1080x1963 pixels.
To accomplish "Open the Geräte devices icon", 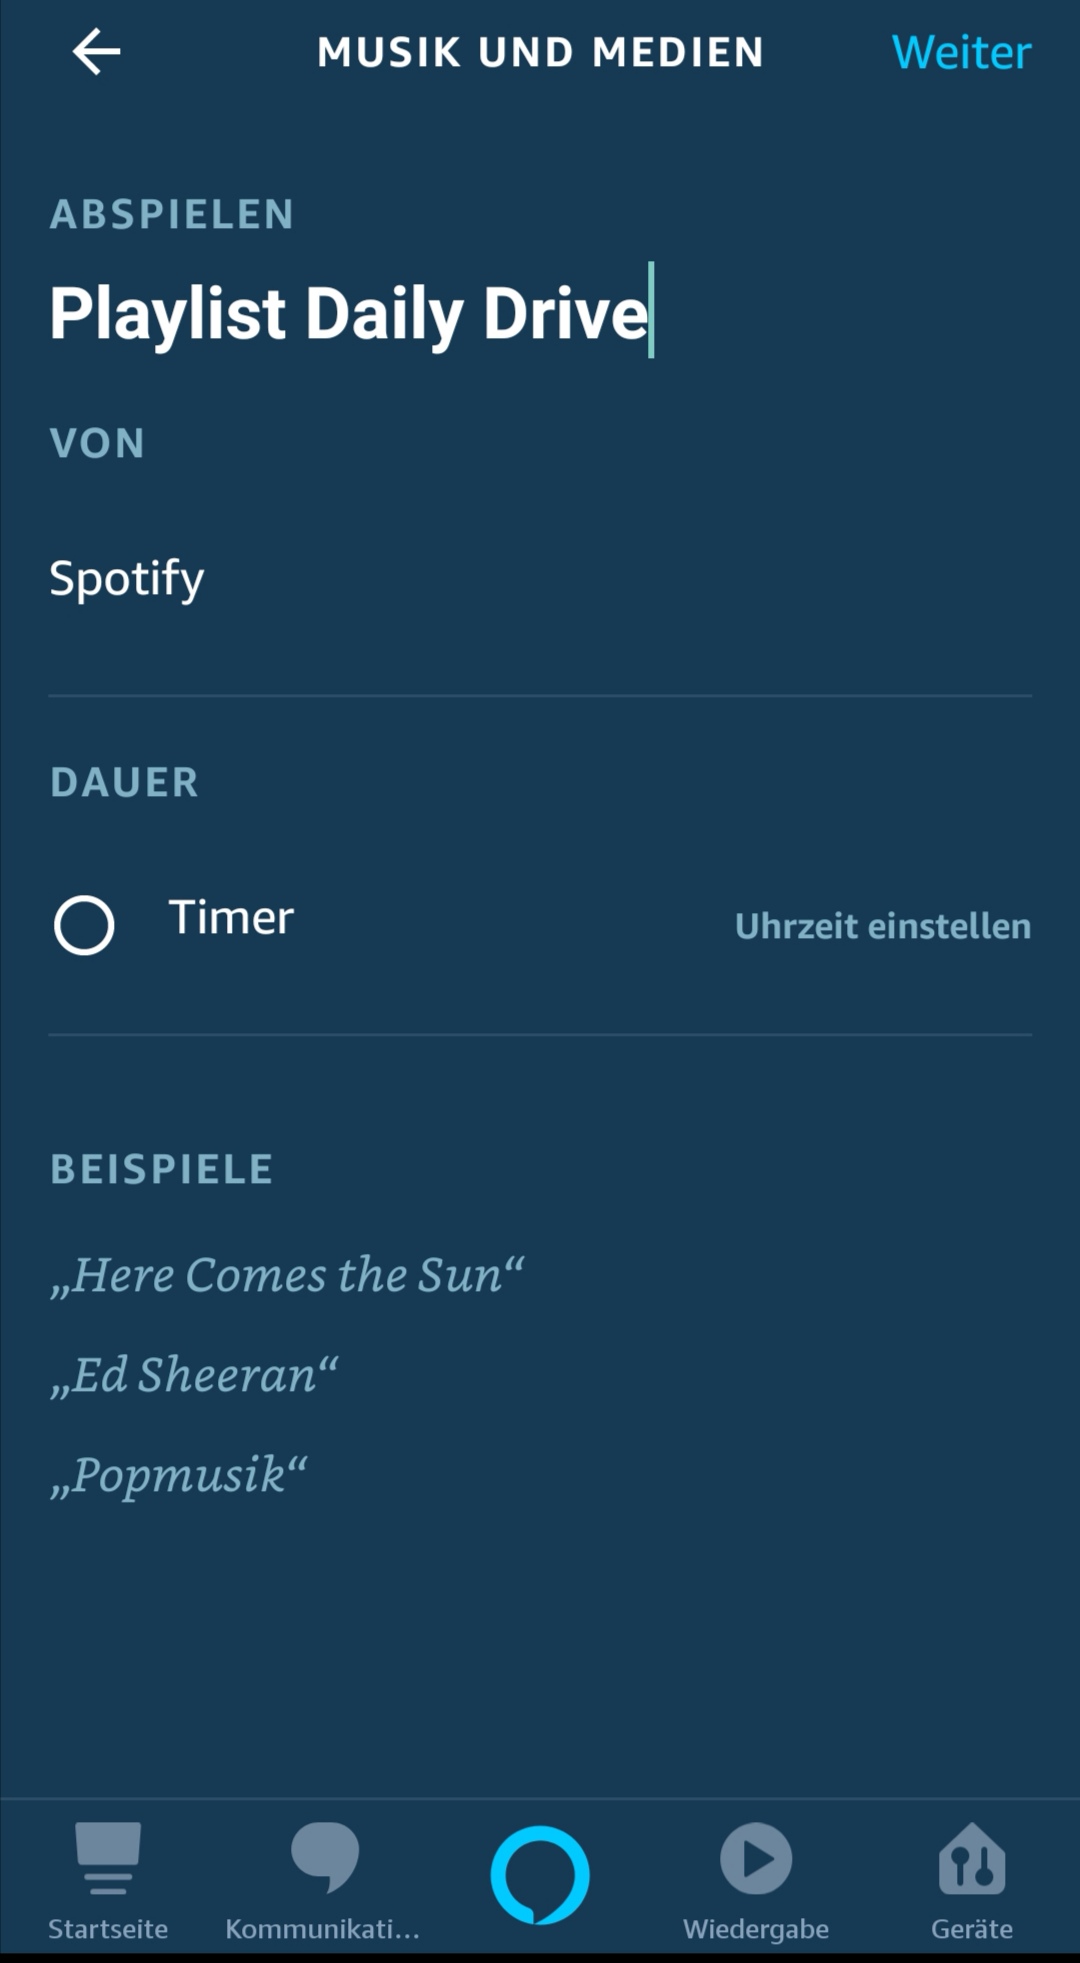I will 972,1859.
